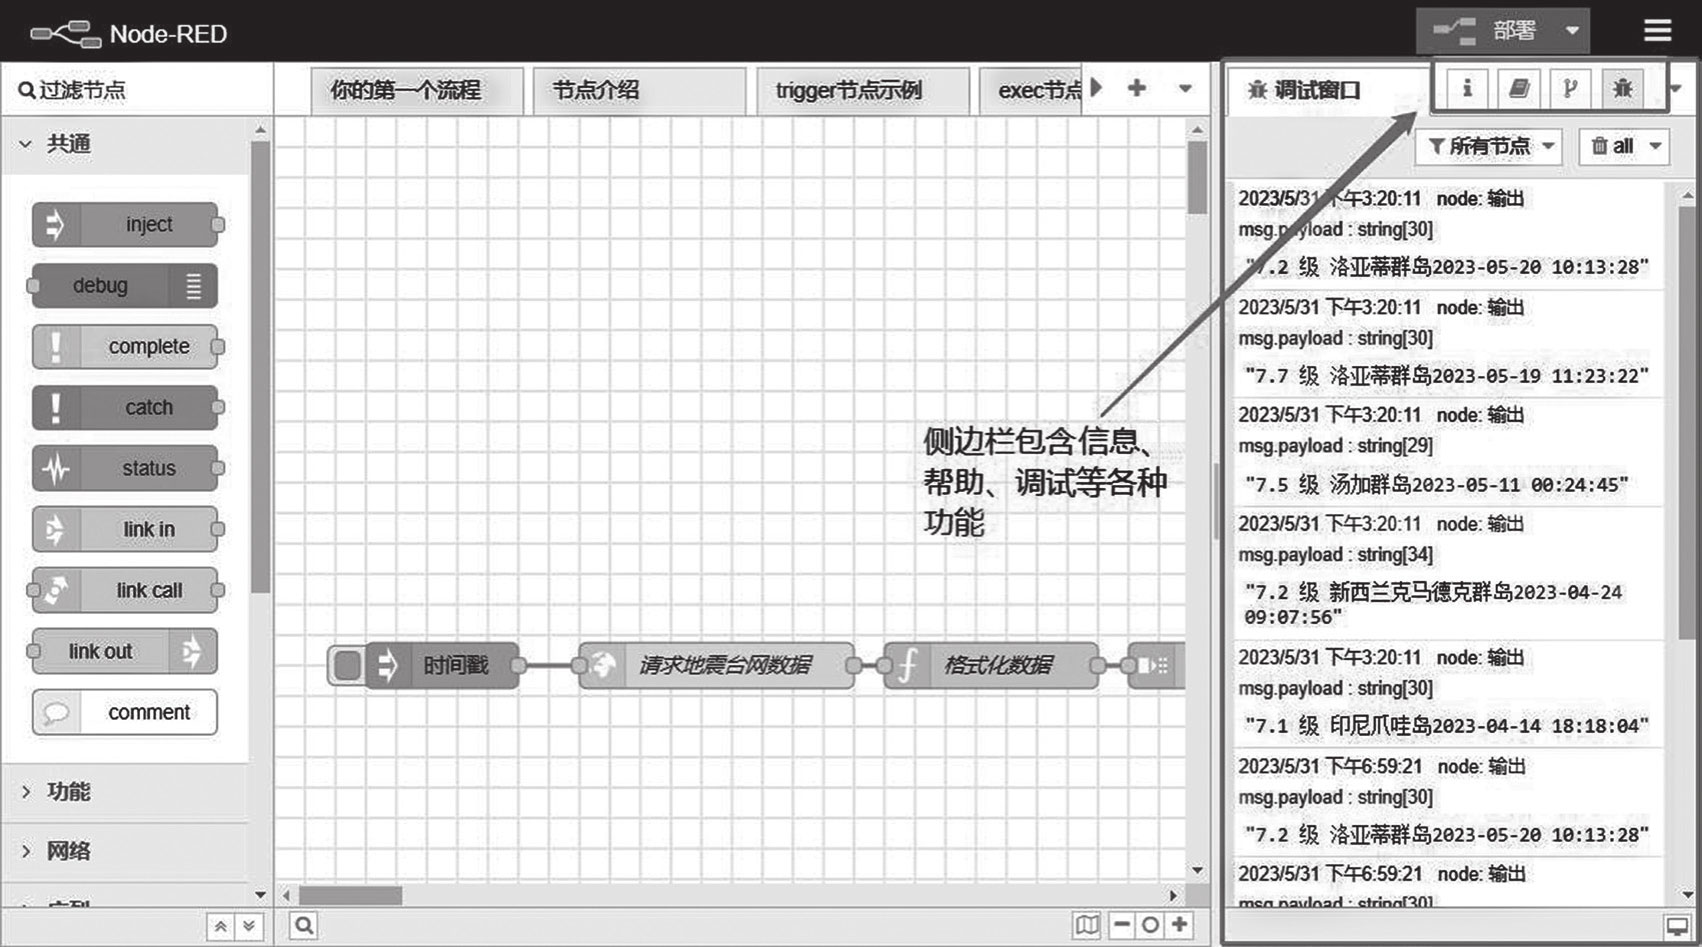This screenshot has height=947, width=1702.
Task: Expand the 网络 palette category
Action: [x=125, y=851]
